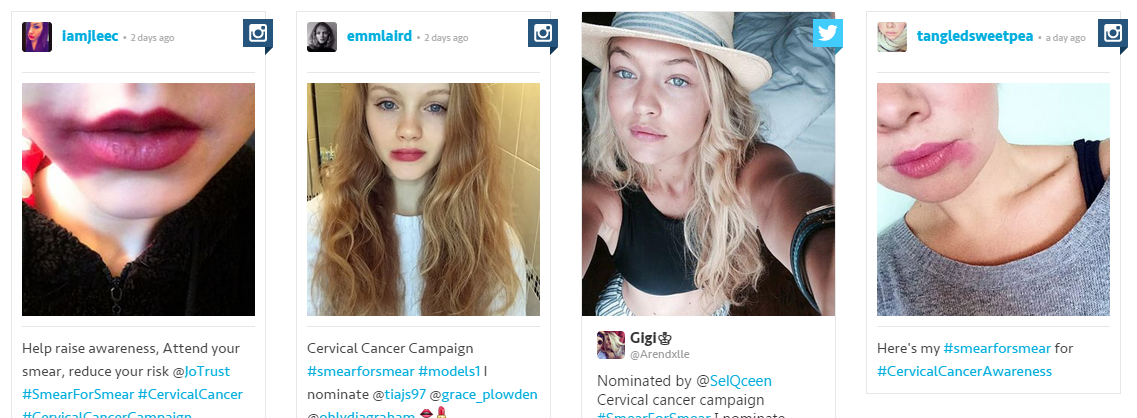Open the tangledsweetpea username link

(x=975, y=36)
